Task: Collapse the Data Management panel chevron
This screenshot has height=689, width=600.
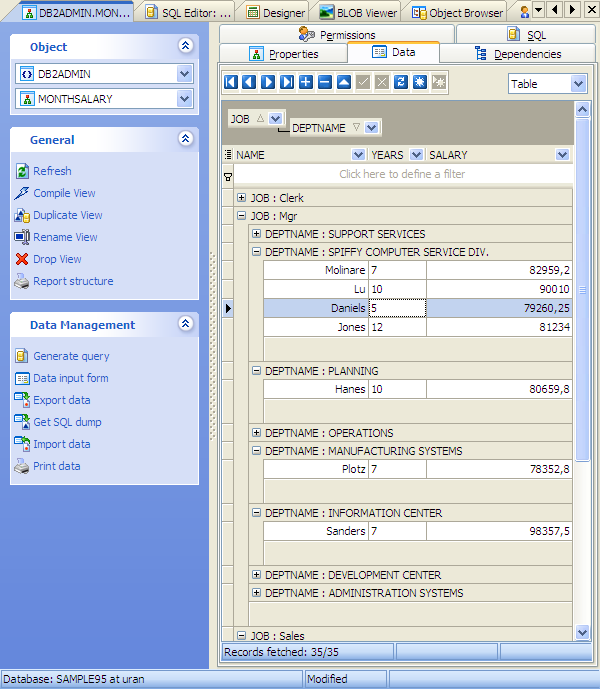Action: tap(185, 323)
